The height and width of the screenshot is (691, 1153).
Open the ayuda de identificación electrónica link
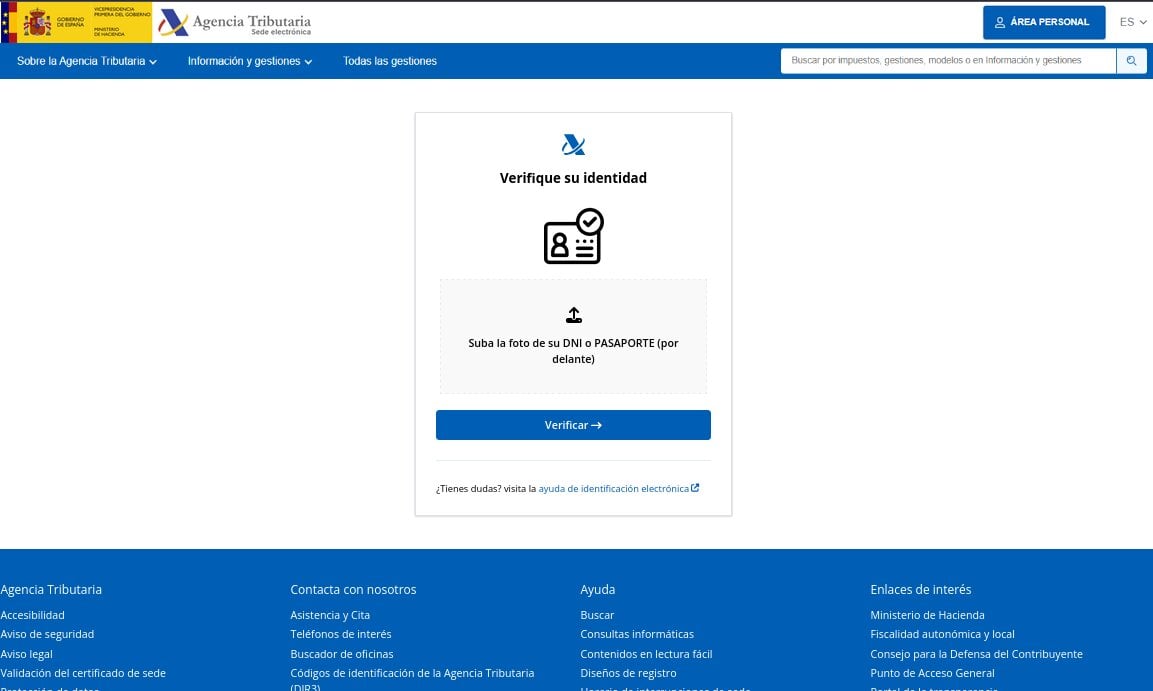coord(613,488)
